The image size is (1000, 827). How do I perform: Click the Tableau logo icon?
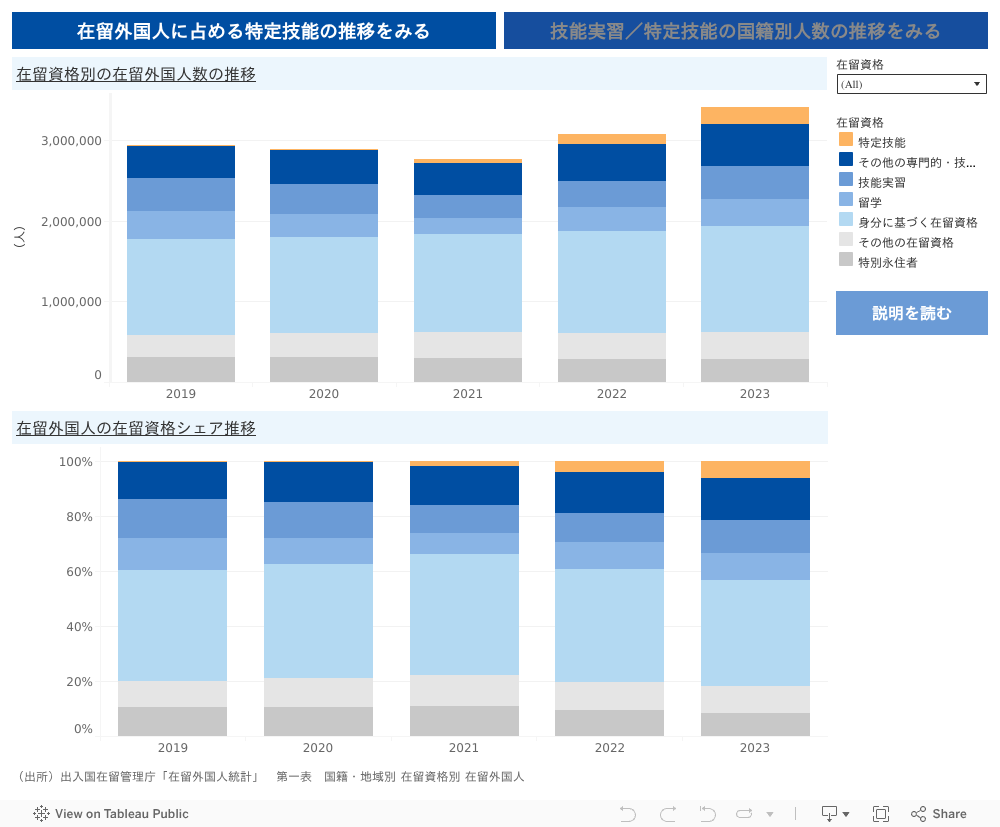(x=42, y=814)
